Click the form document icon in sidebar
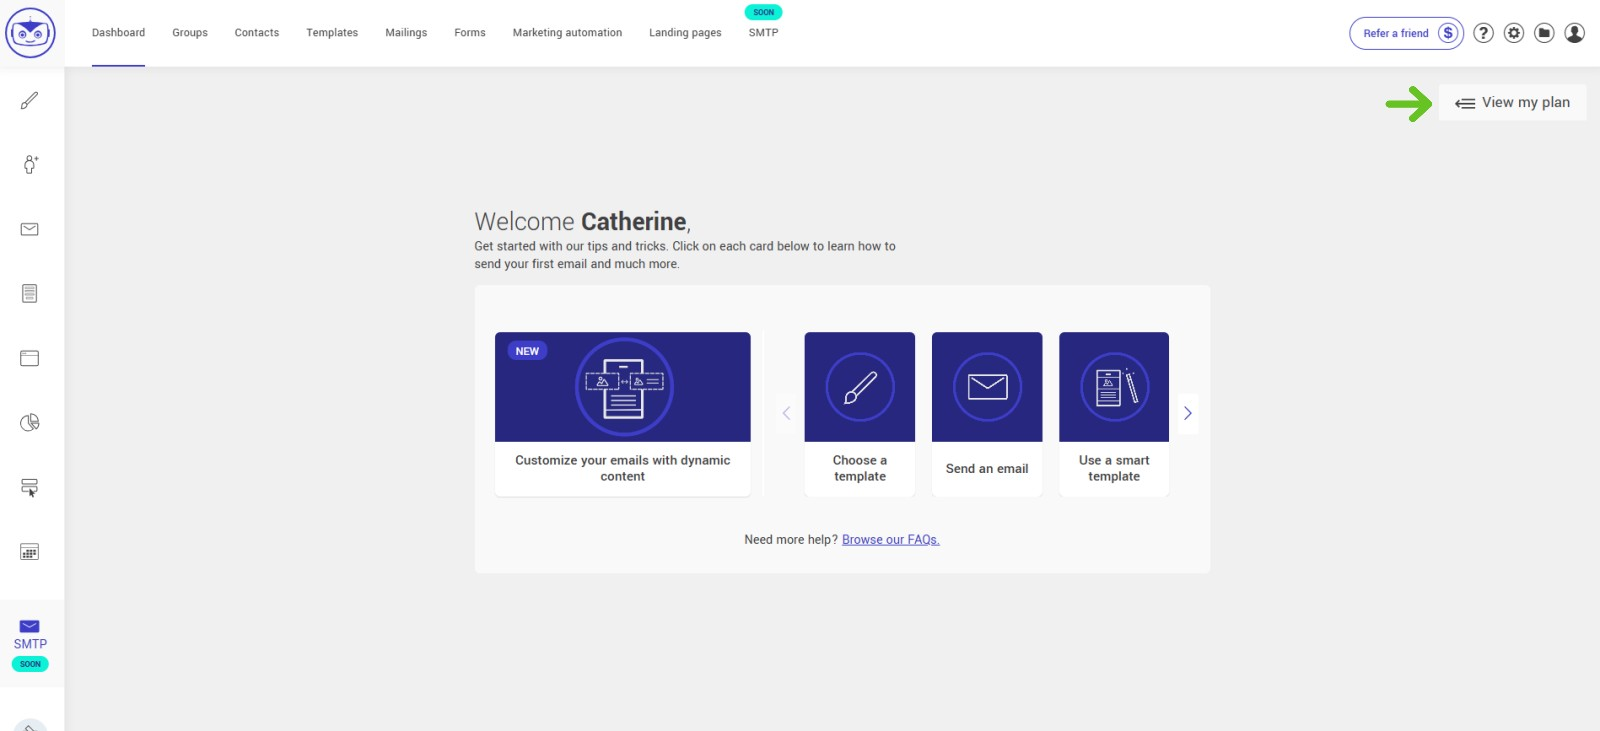 point(30,293)
